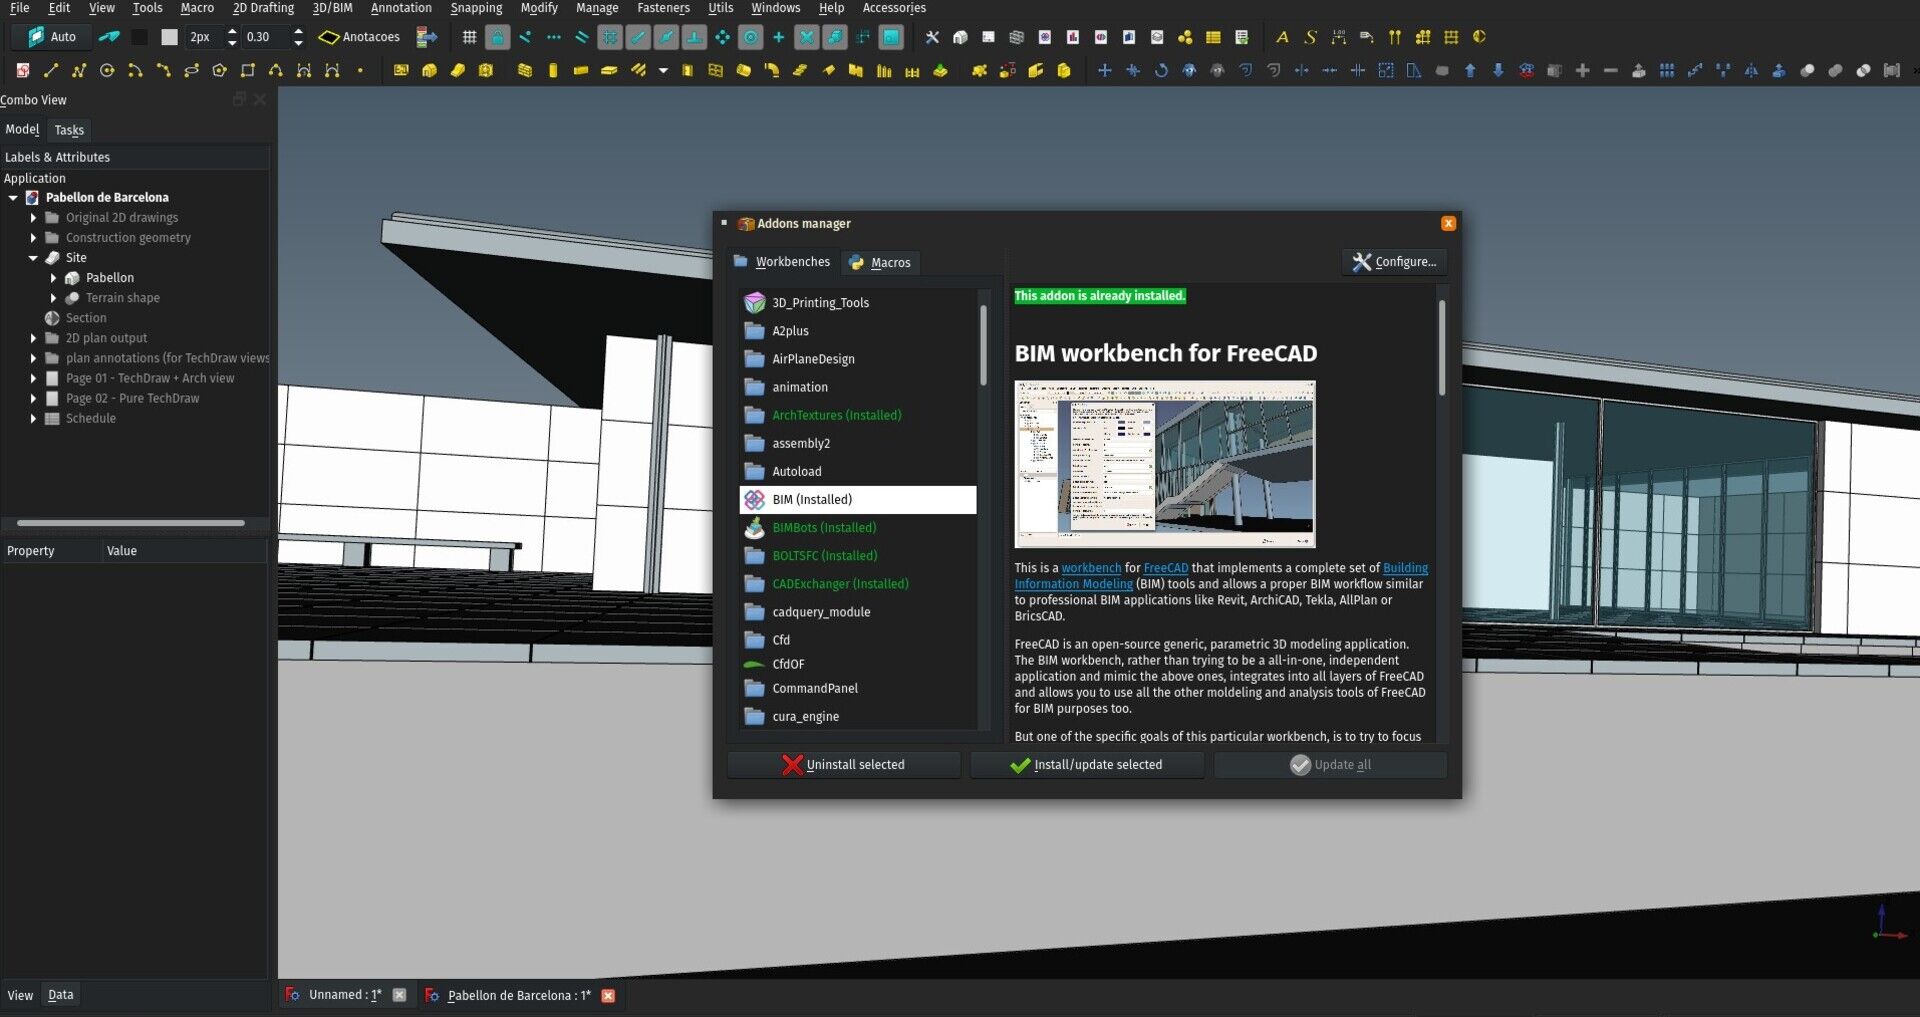
Task: Choose the Circle drawing tool
Action: pos(107,70)
